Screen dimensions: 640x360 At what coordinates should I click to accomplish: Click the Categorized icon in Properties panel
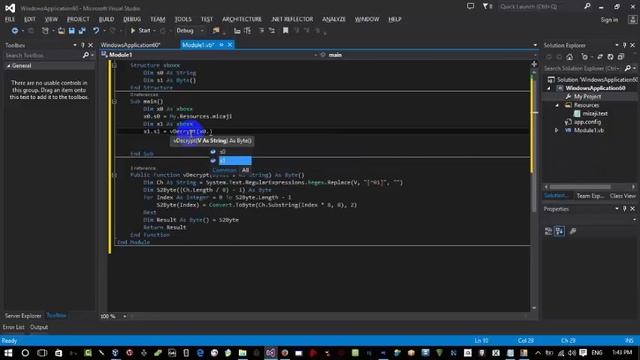[548, 231]
